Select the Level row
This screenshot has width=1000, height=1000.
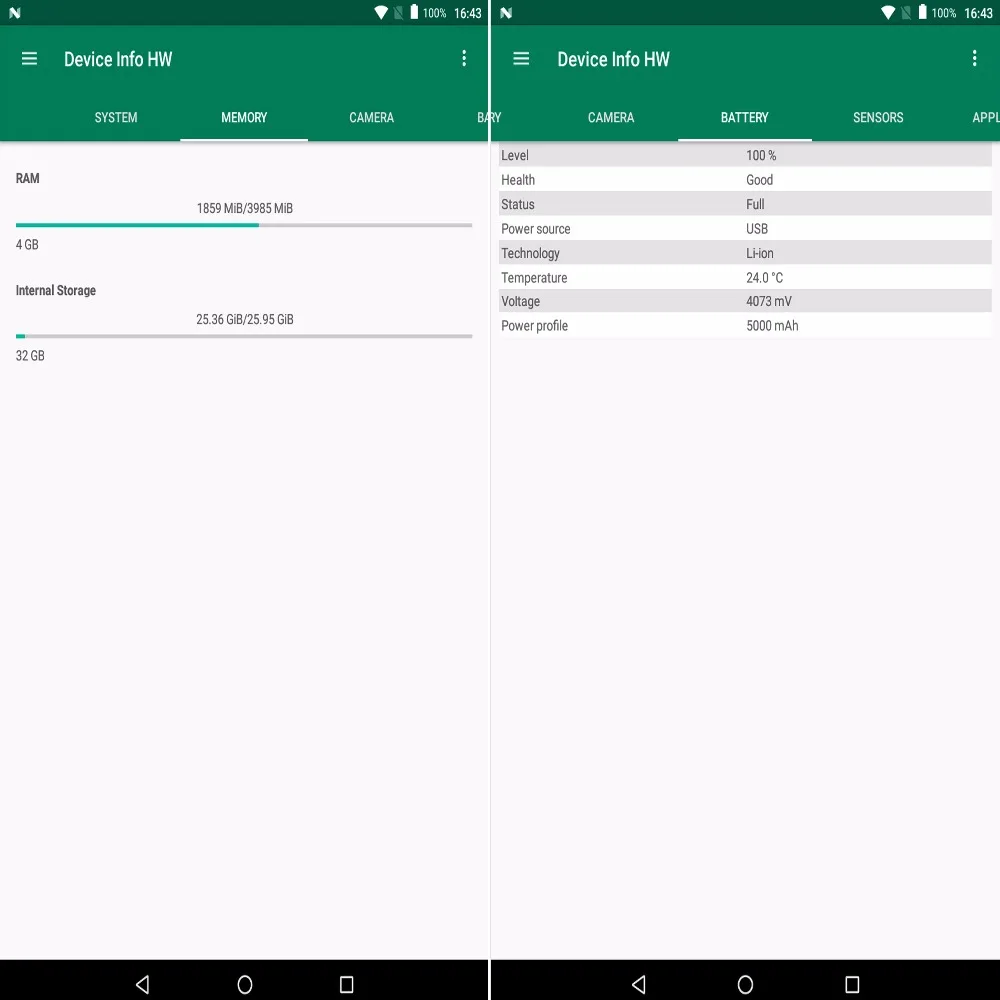pyautogui.click(x=745, y=156)
